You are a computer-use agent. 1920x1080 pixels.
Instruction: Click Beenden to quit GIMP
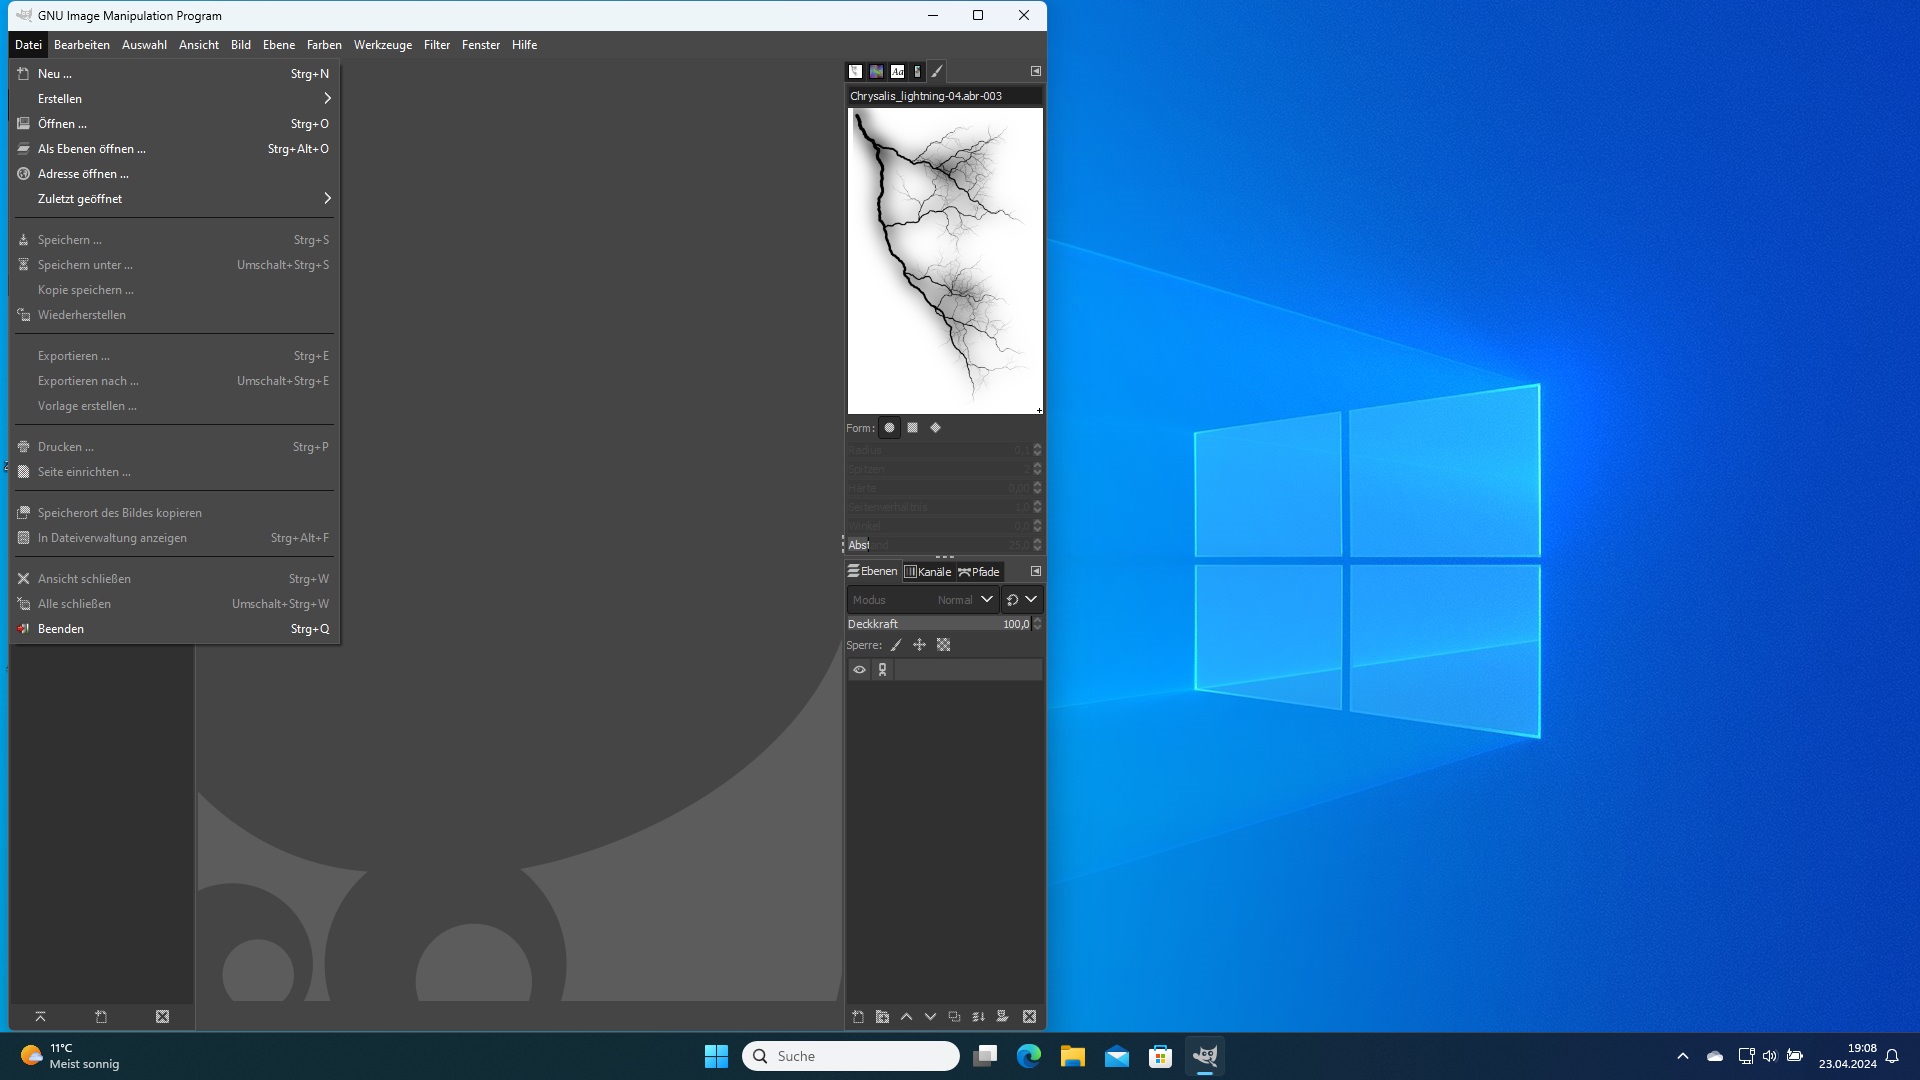click(61, 629)
